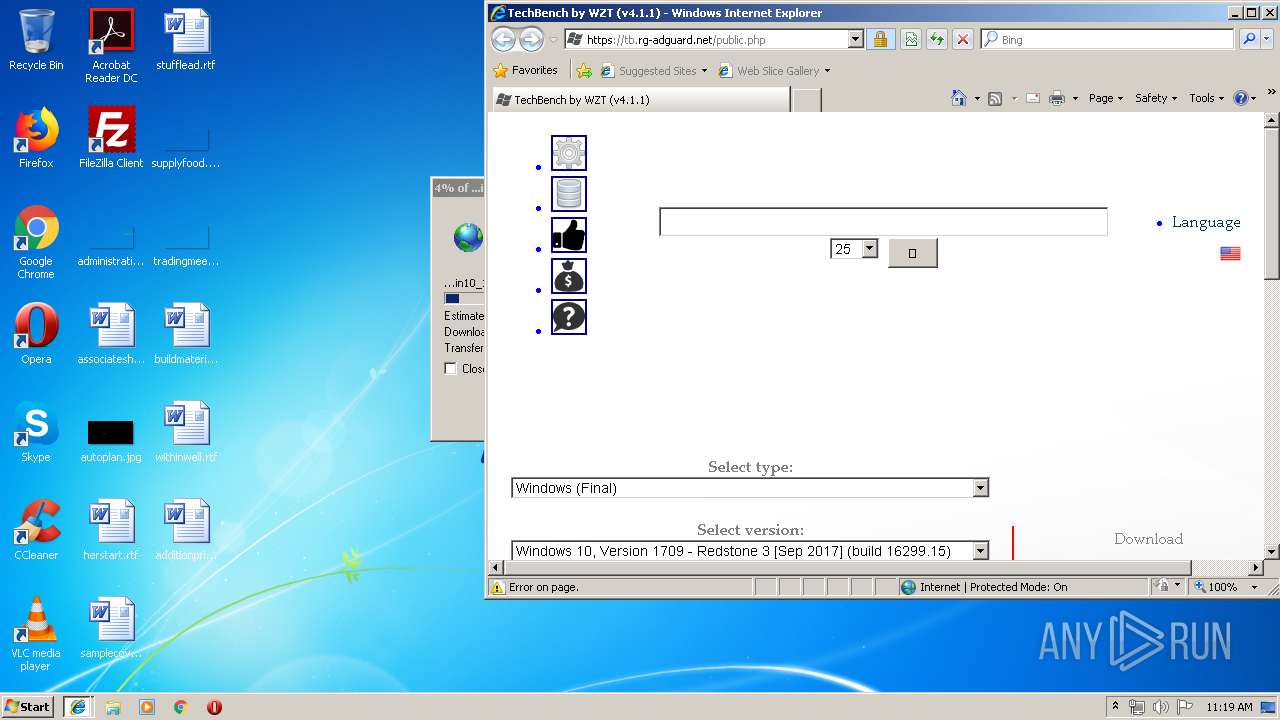This screenshot has width=1280, height=720.
Task: Click Read Mail envelope icon
Action: point(1033,98)
